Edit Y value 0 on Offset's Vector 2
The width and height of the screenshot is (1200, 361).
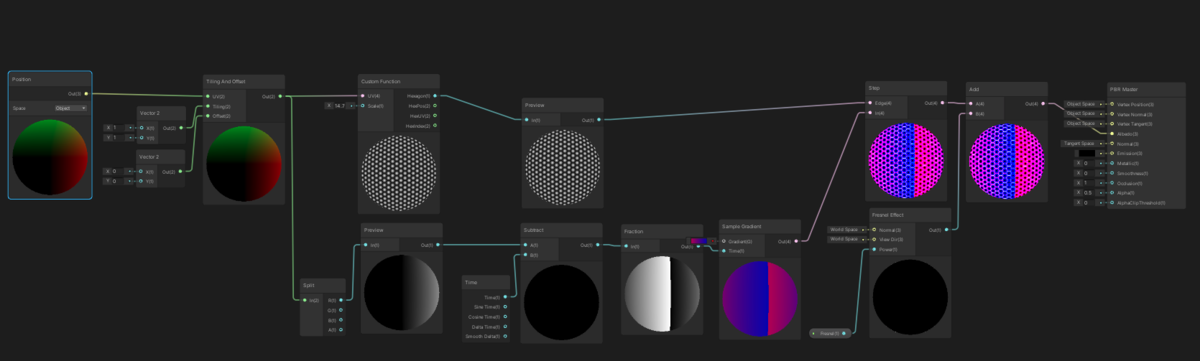pyautogui.click(x=119, y=181)
